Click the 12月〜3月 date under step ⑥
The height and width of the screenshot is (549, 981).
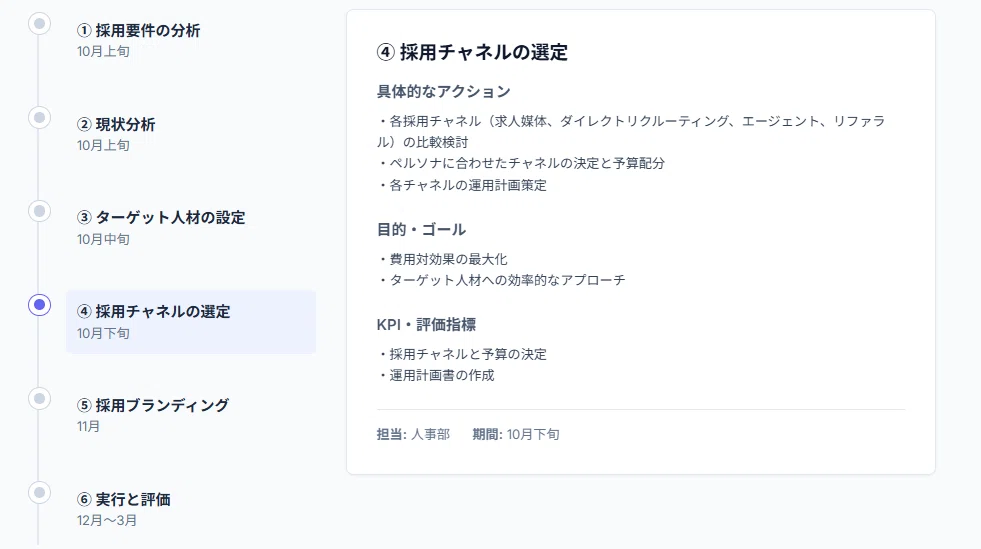(x=107, y=520)
